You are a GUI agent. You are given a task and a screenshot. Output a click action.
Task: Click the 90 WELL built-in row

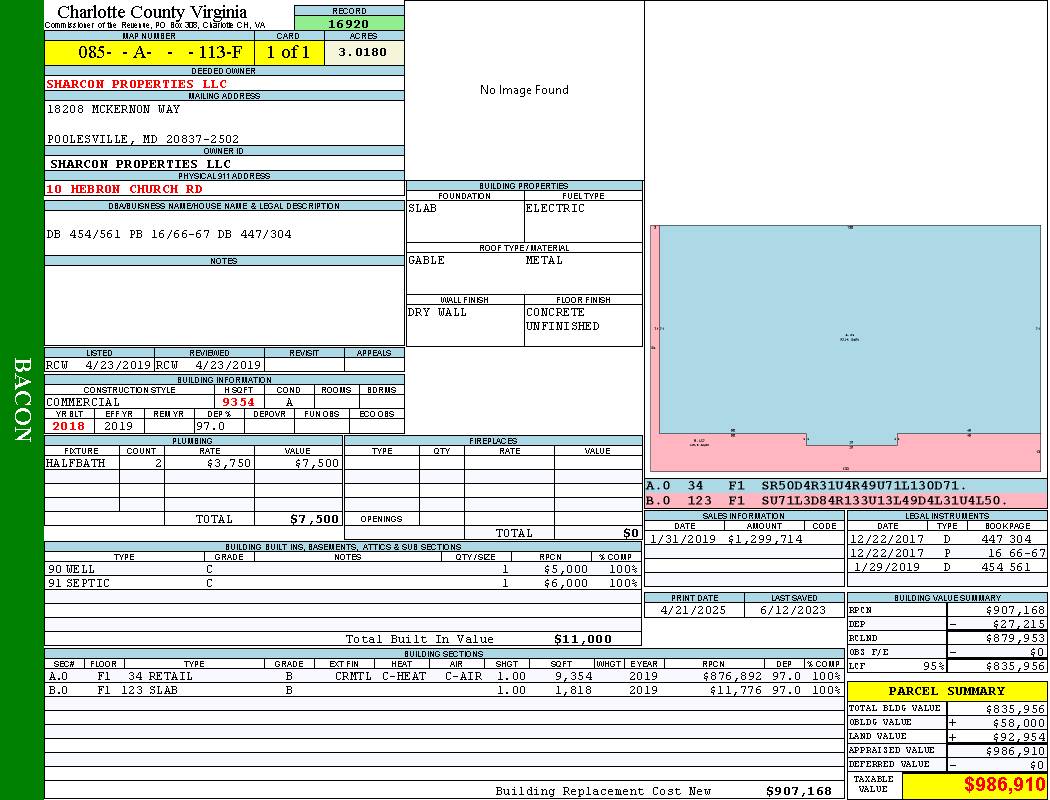(342, 569)
